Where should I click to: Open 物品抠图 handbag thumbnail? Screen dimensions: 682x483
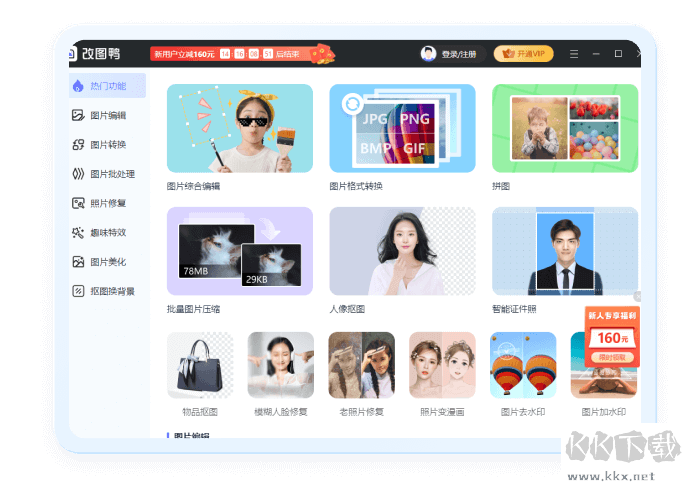click(200, 365)
